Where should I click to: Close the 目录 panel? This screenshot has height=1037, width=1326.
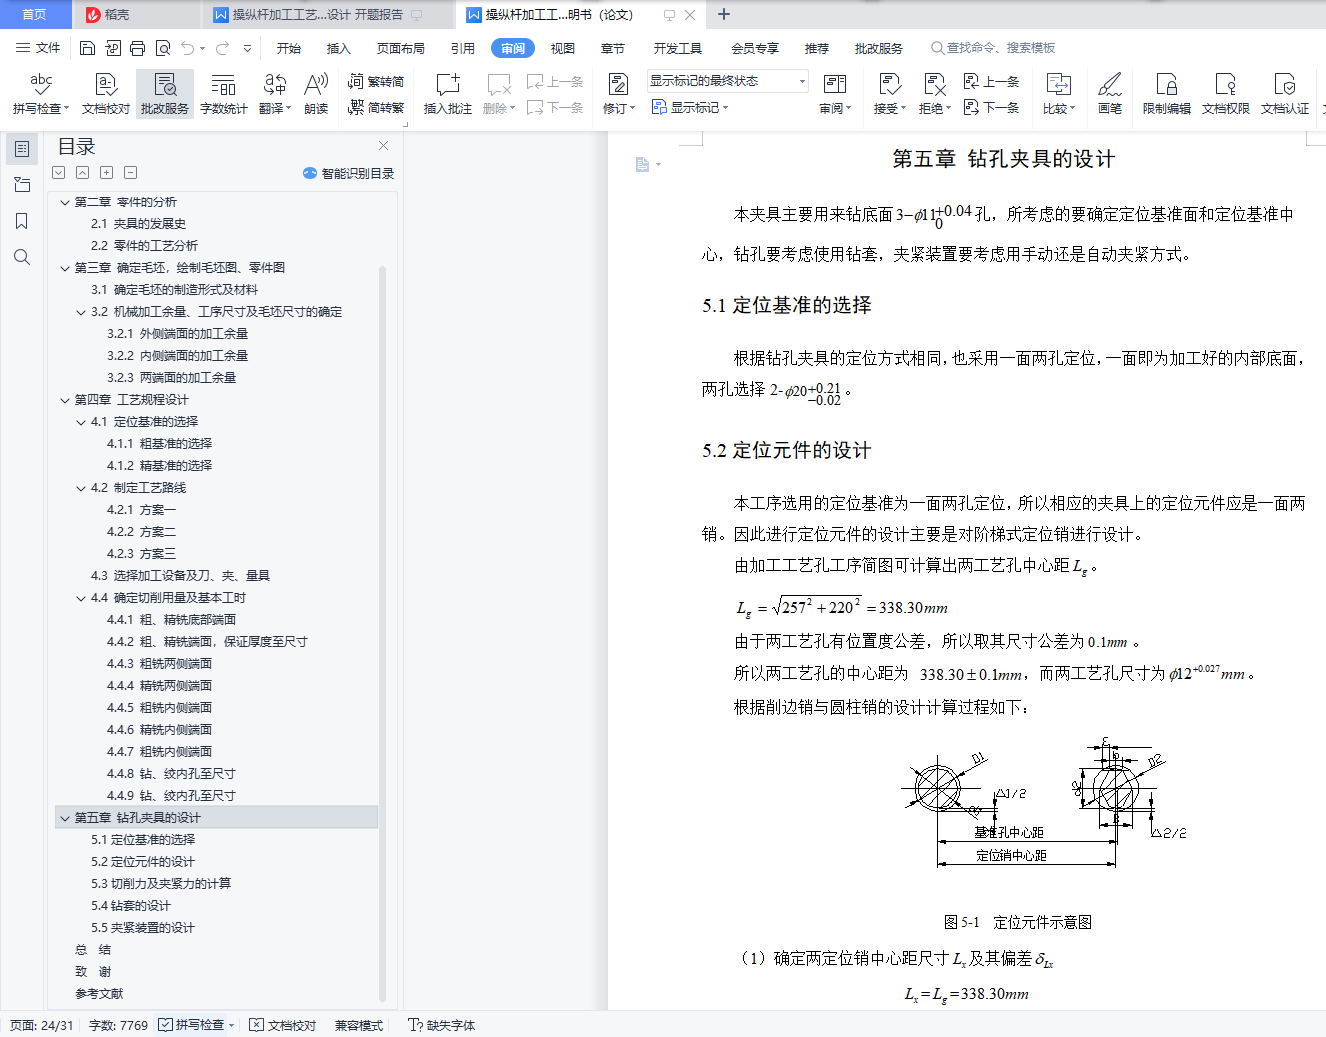click(383, 146)
